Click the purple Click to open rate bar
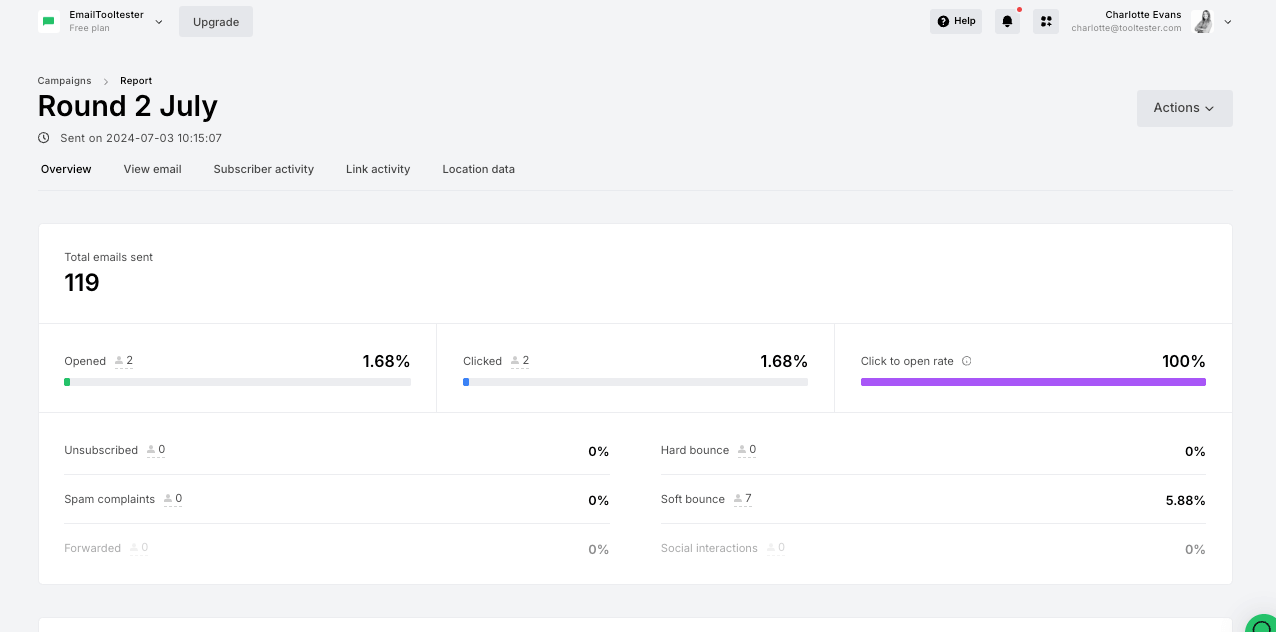This screenshot has width=1276, height=632. coord(1033,382)
